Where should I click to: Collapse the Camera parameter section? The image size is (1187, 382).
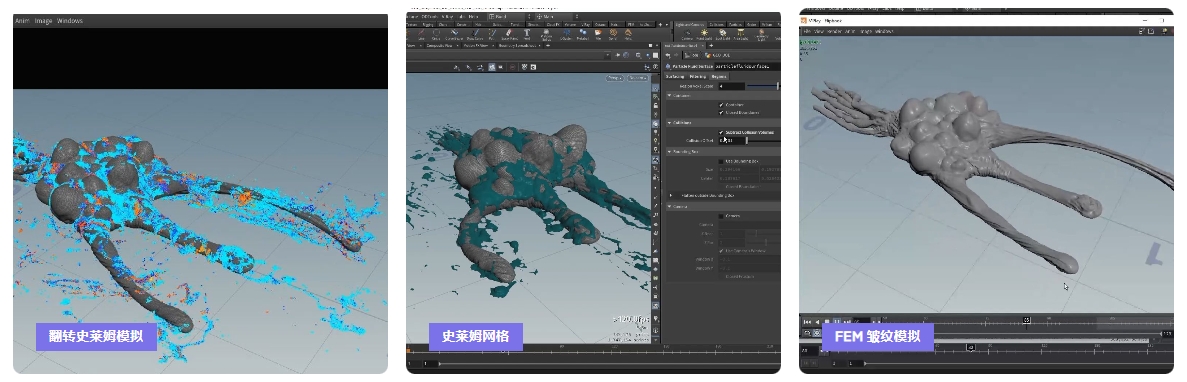669,207
